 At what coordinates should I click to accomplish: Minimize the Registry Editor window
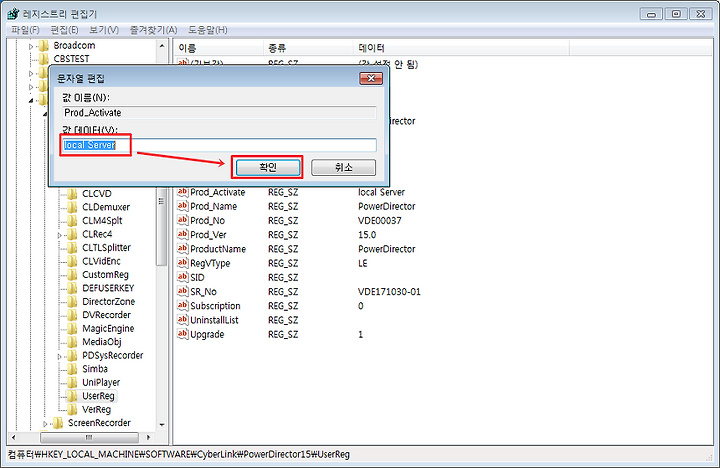click(651, 14)
